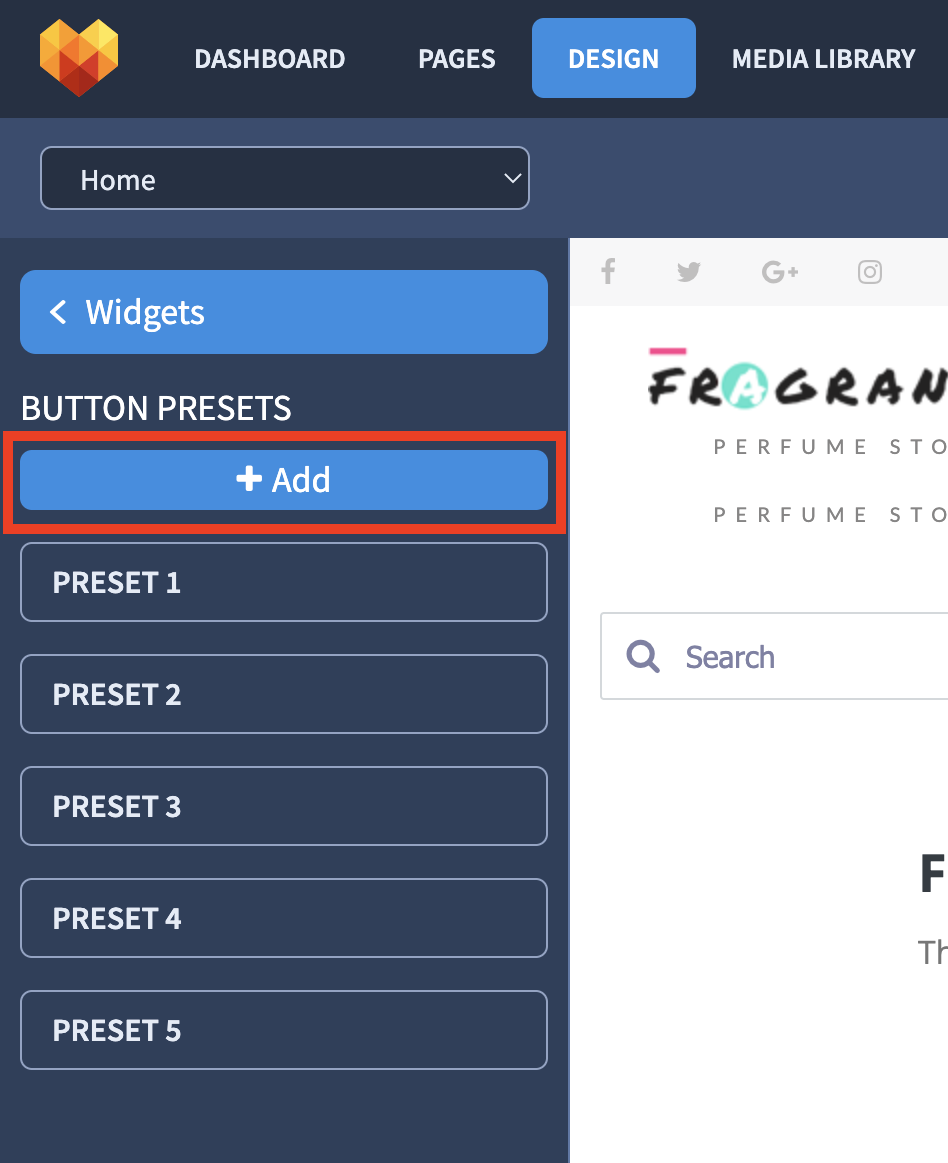Pick Preset 5 button style
The width and height of the screenshot is (948, 1163).
click(284, 1030)
